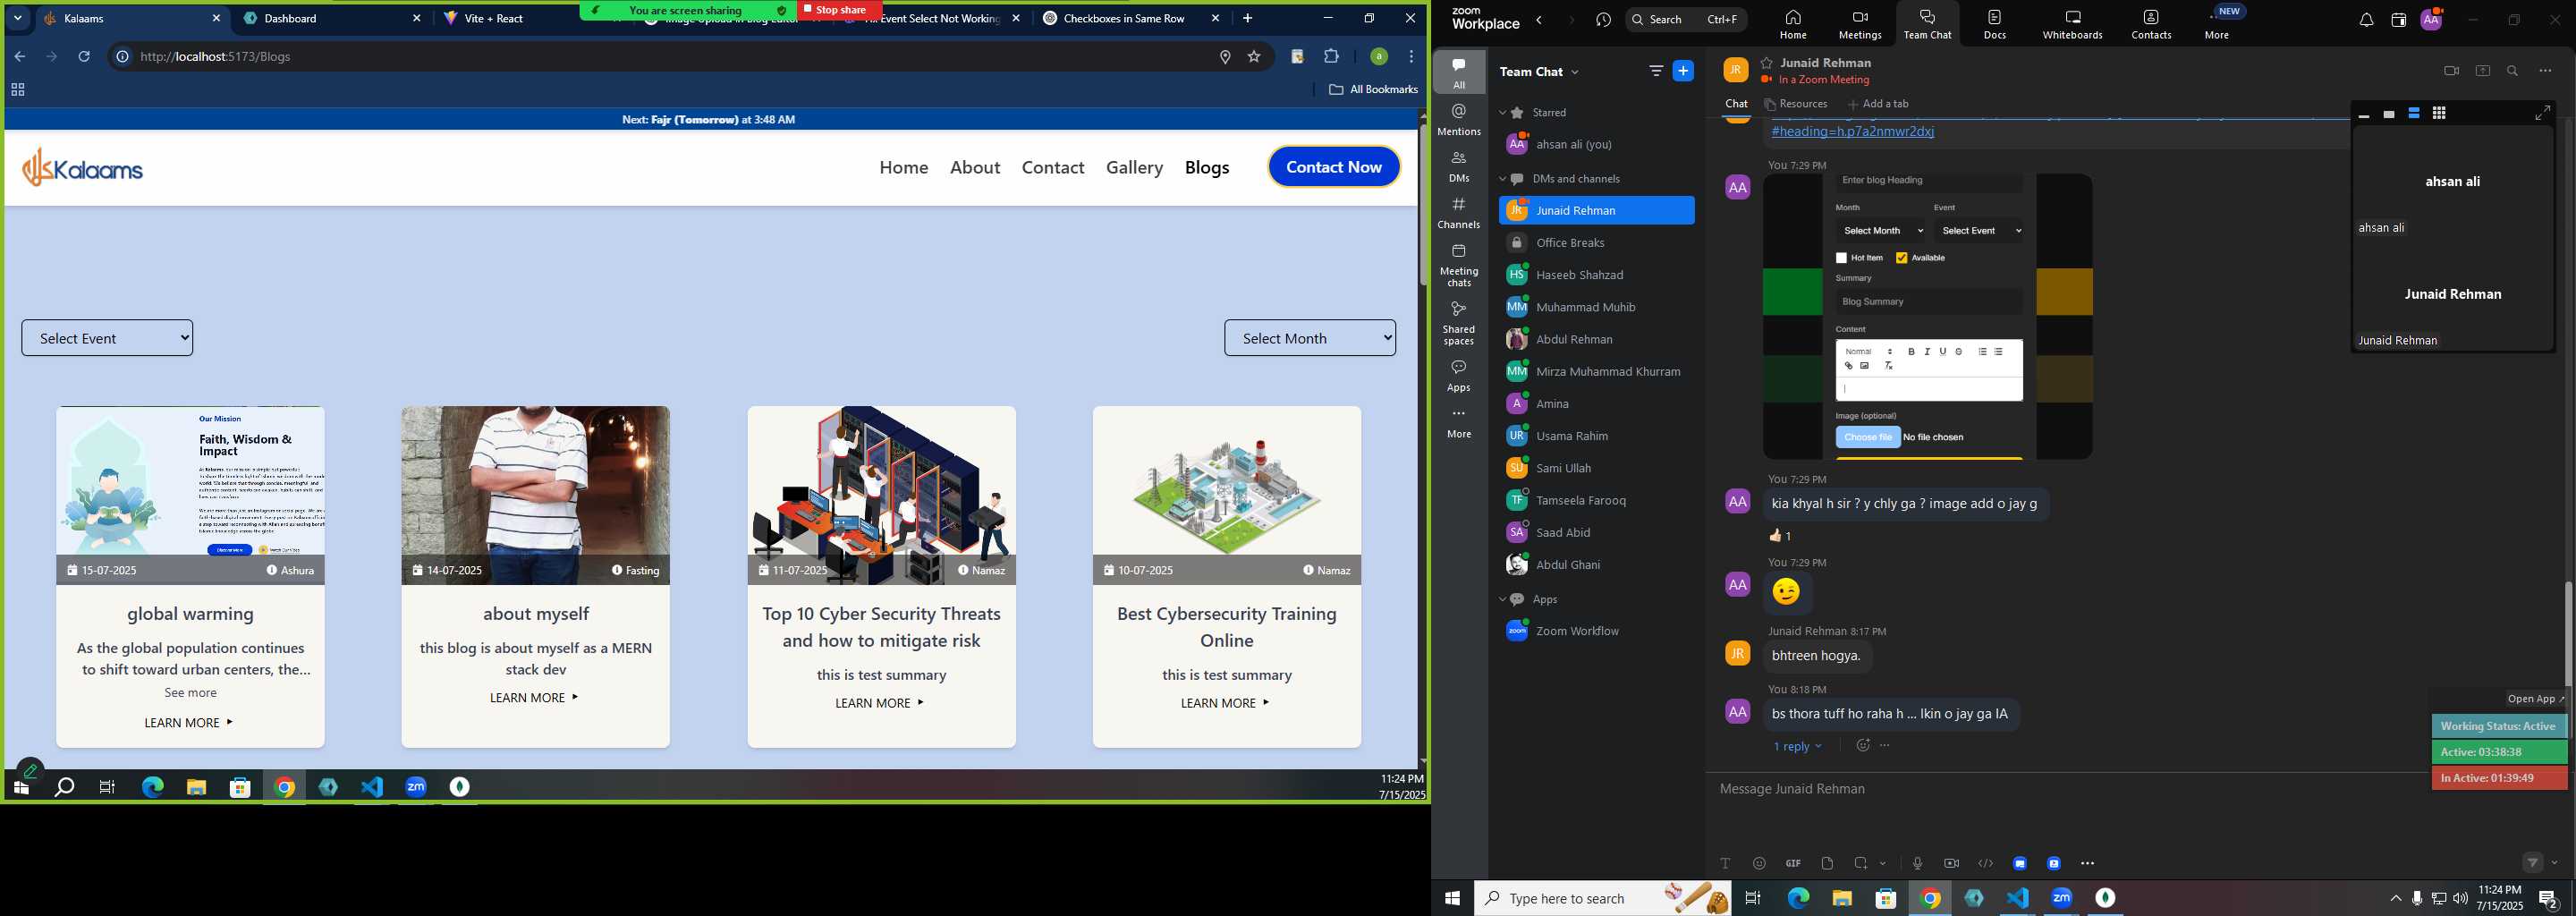Bookmark this page with Chrome's star icon

pyautogui.click(x=1254, y=57)
